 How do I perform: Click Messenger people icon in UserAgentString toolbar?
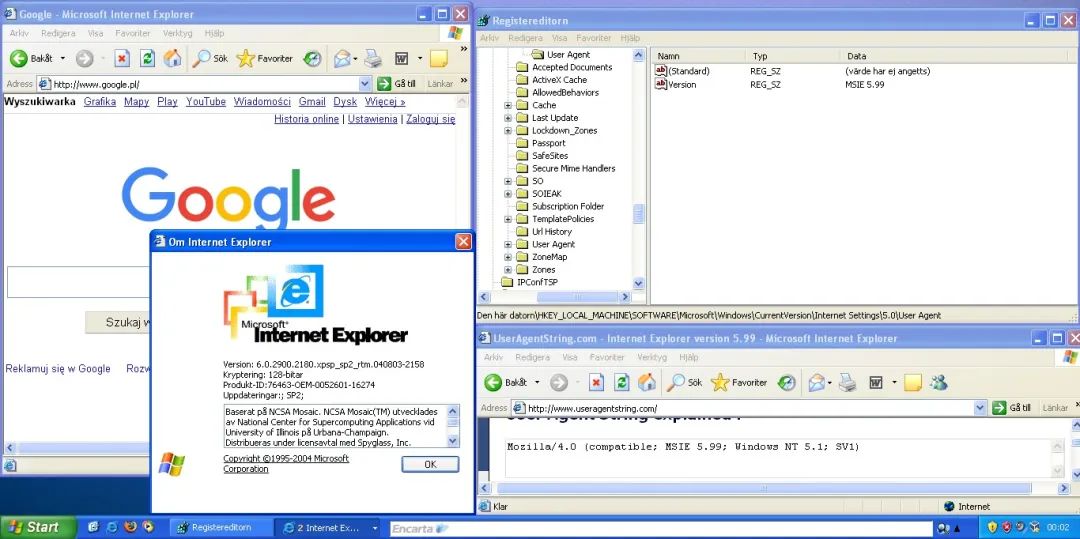coord(938,382)
